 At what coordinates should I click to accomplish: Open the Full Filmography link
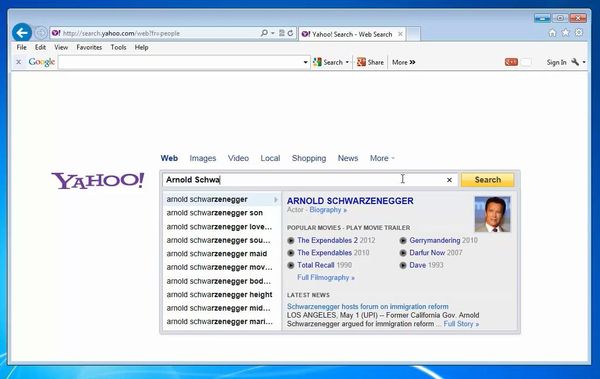[326, 278]
